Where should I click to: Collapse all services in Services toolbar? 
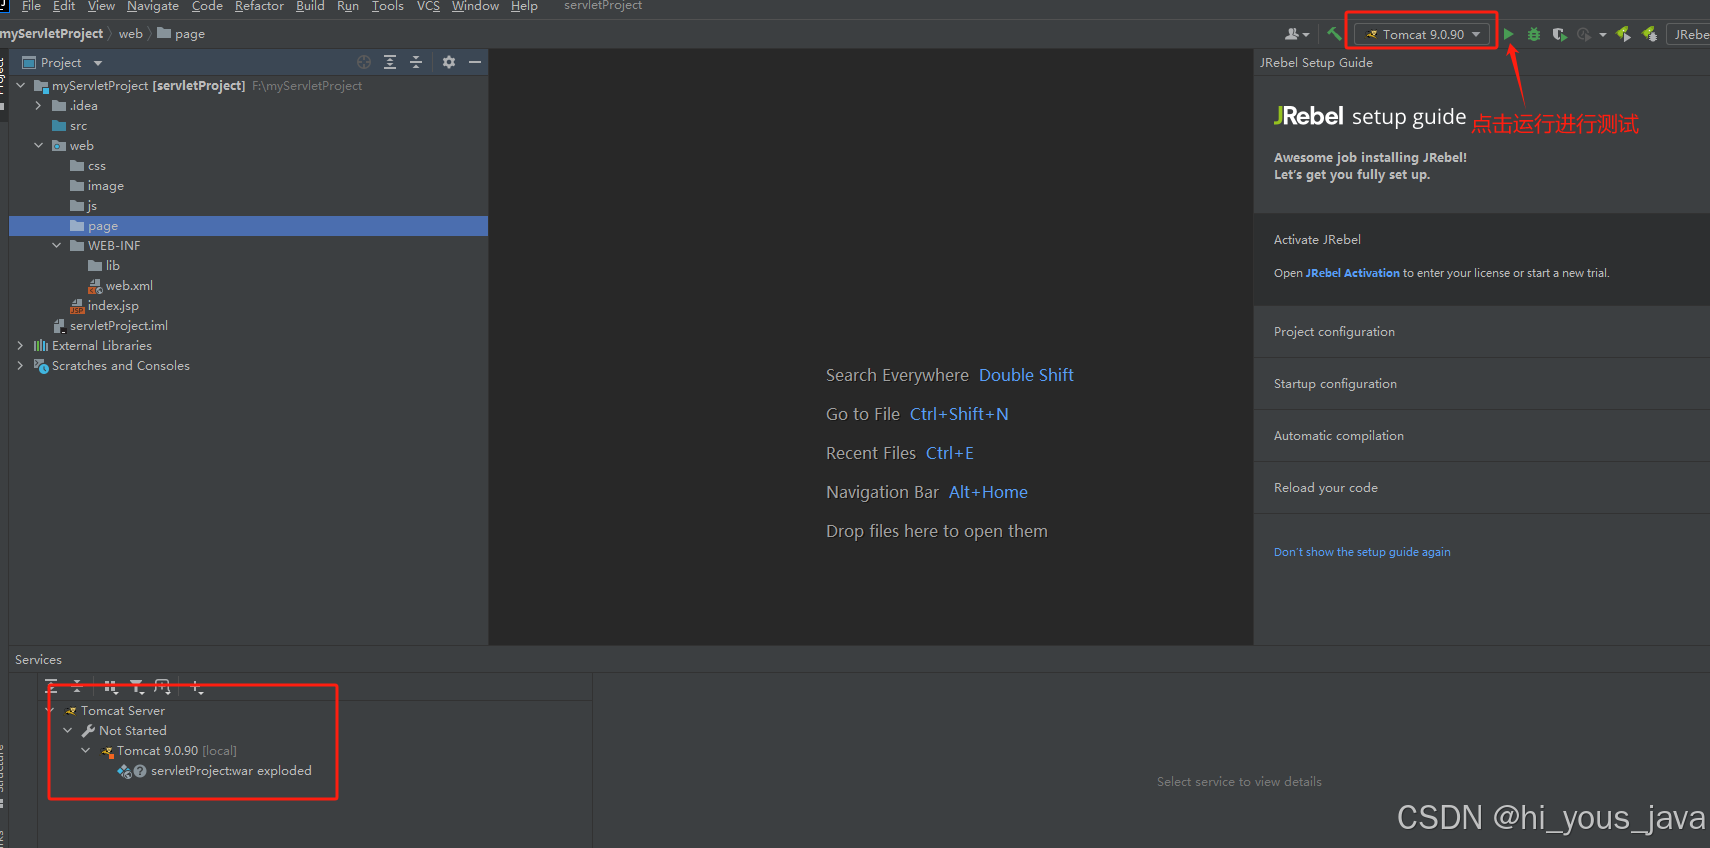coord(77,686)
